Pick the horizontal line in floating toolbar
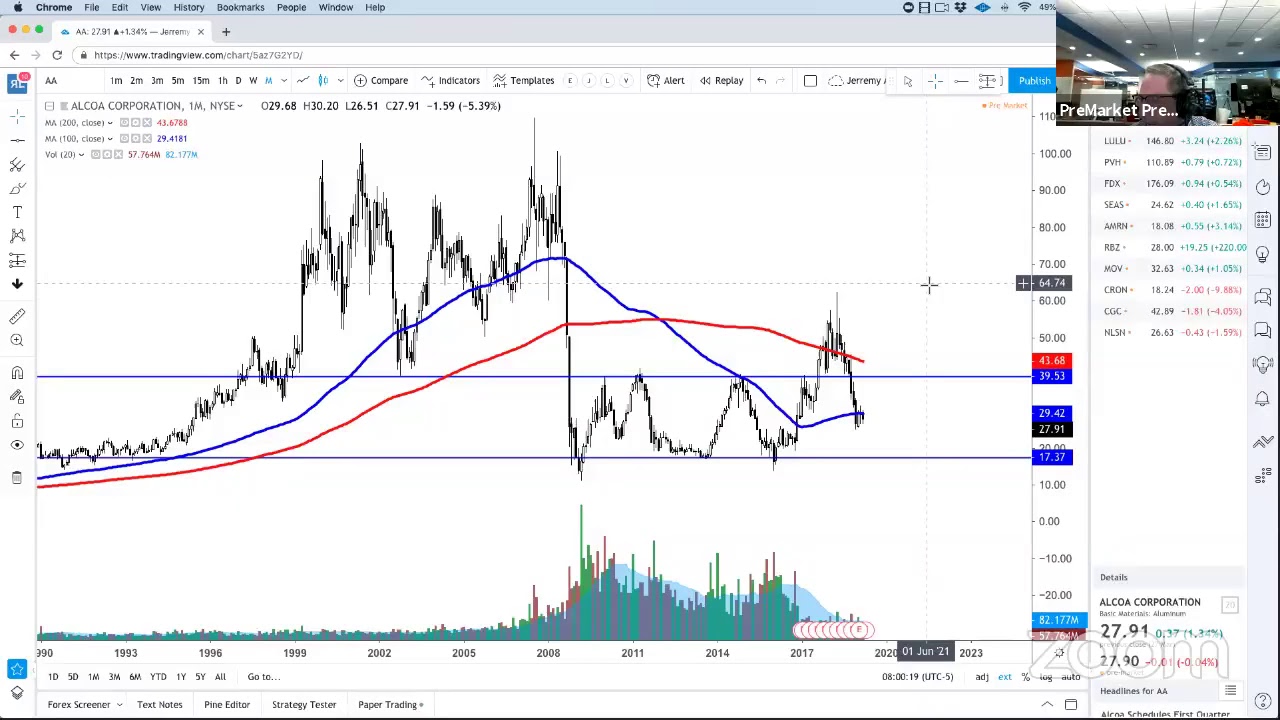This screenshot has height=720, width=1280. [x=960, y=80]
